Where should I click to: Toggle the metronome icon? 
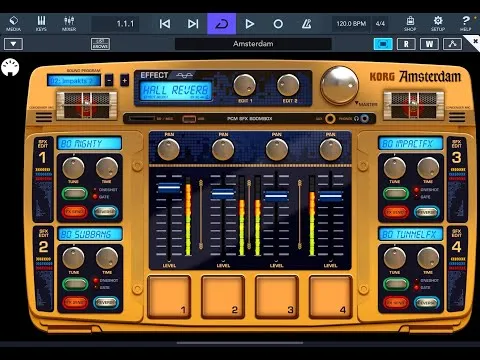coord(306,24)
